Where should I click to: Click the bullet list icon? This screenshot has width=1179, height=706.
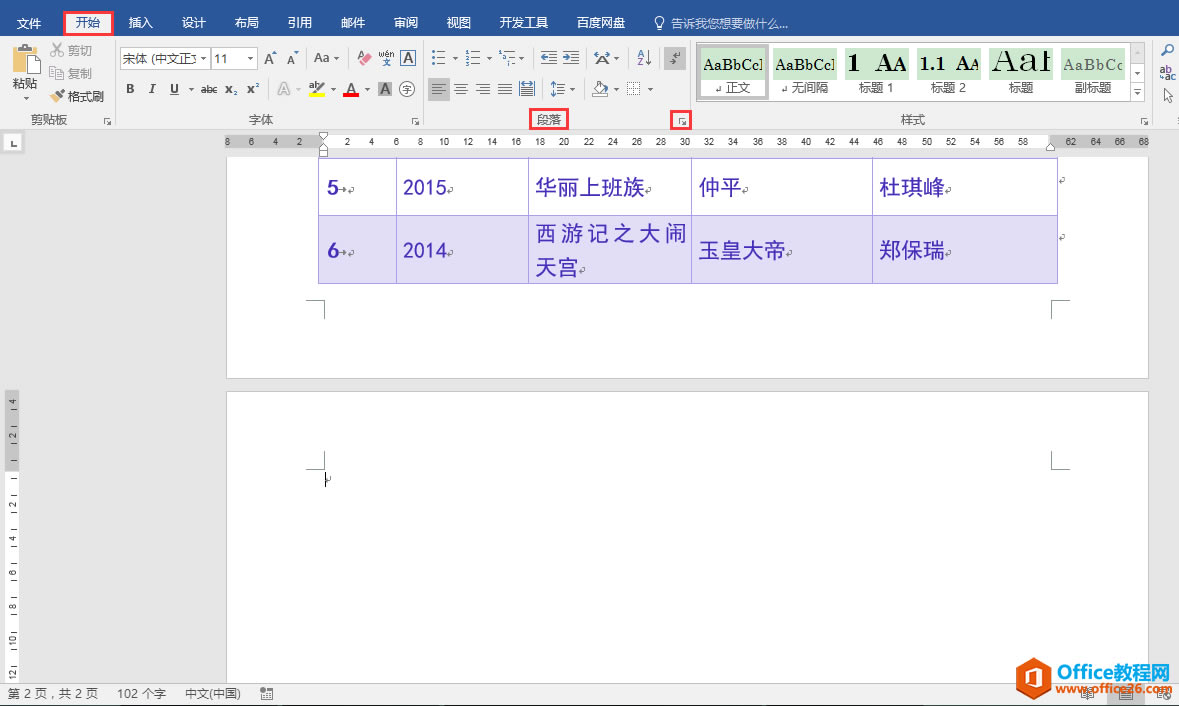pyautogui.click(x=438, y=58)
